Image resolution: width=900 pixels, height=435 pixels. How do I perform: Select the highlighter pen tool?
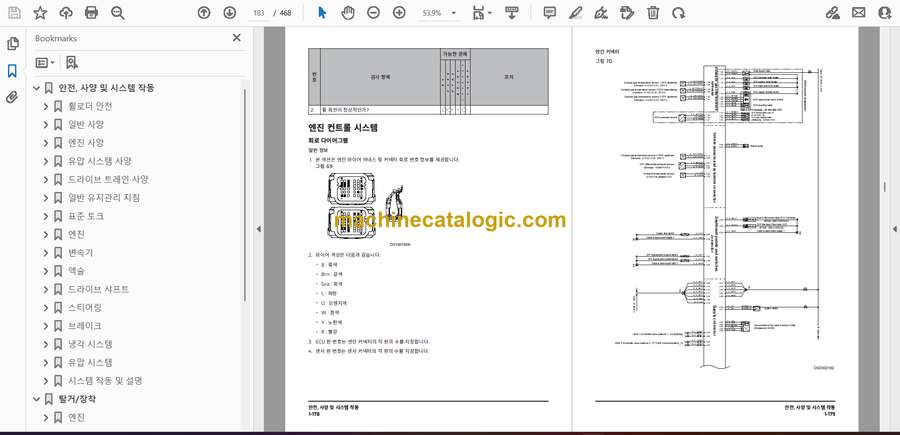tap(576, 13)
